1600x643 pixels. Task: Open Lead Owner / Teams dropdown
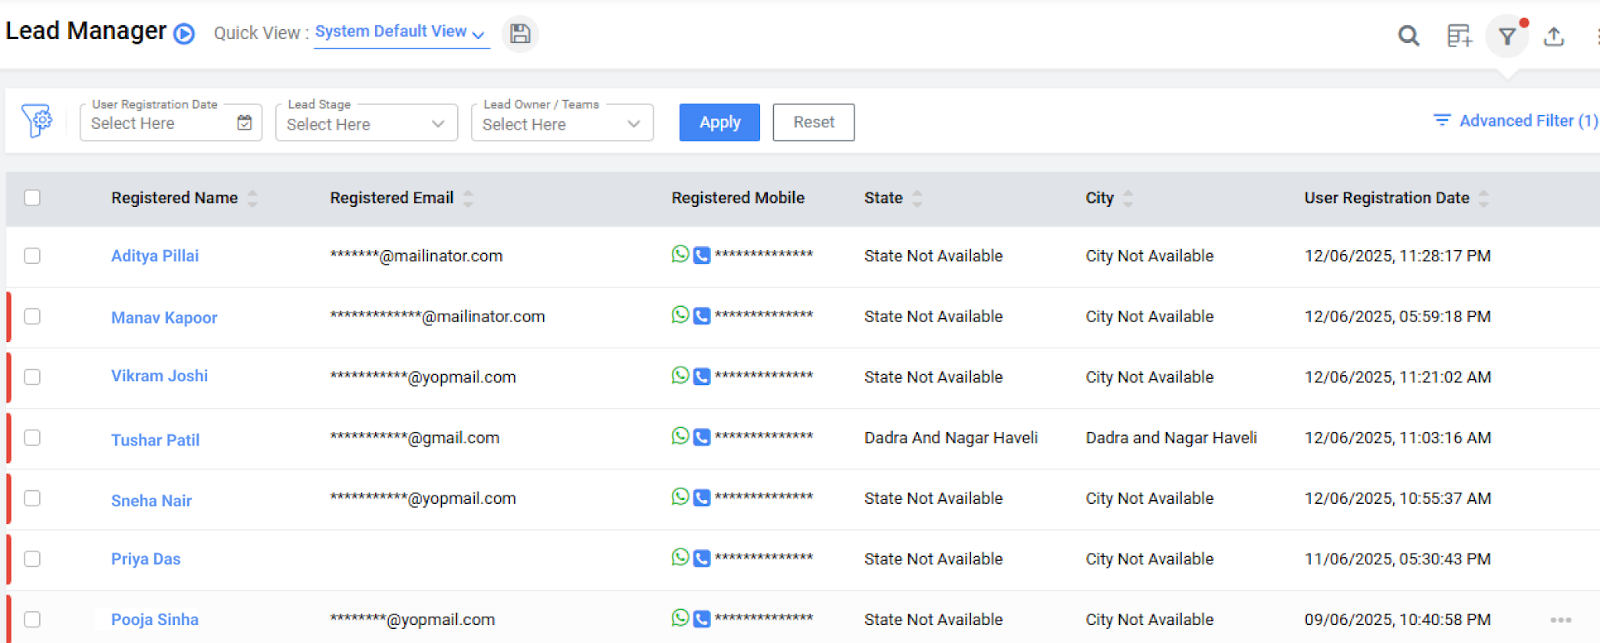point(562,124)
